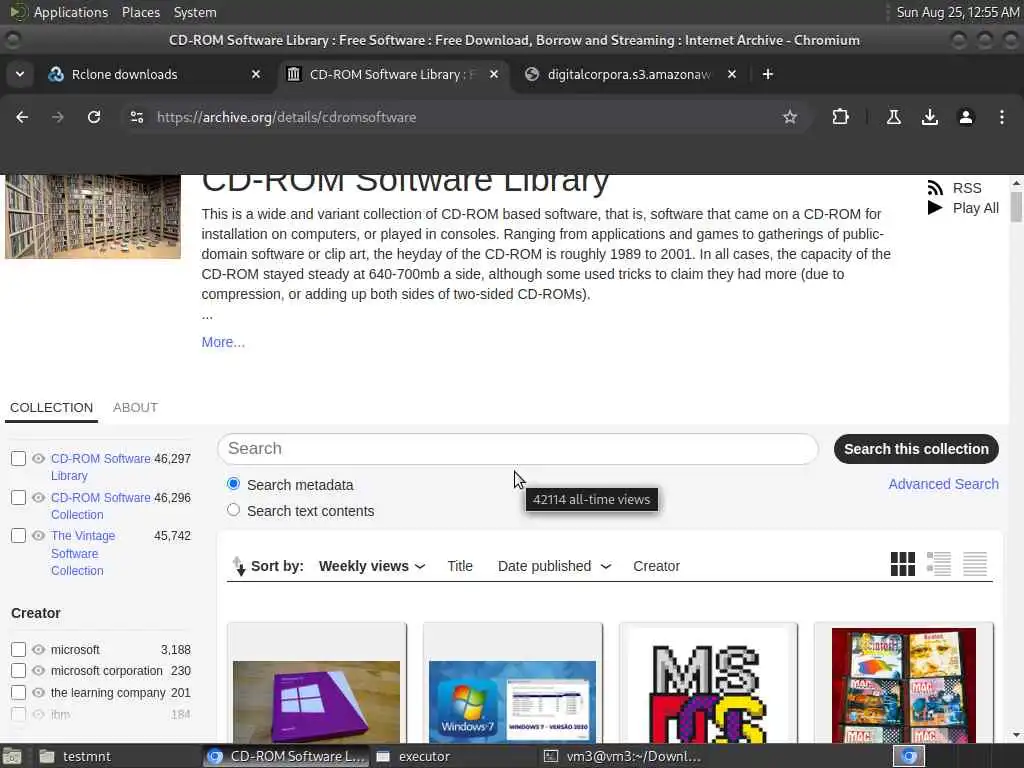This screenshot has height=768, width=1024.
Task: Sort results by Creator
Action: [x=656, y=566]
